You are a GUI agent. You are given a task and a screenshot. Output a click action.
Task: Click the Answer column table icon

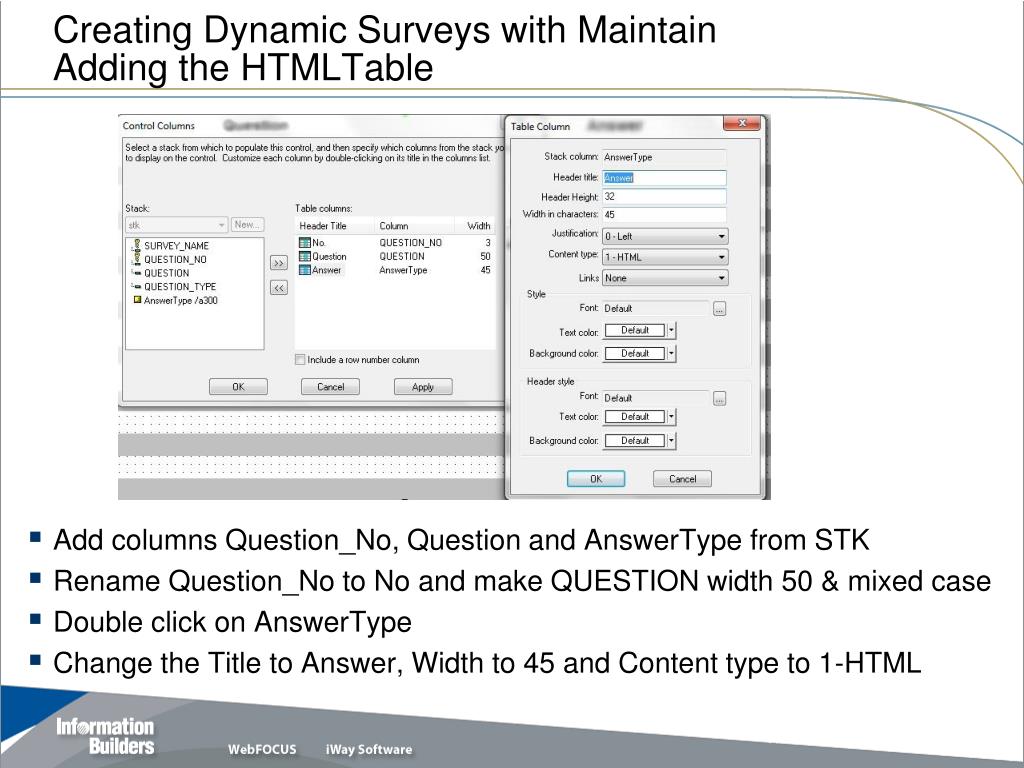pyautogui.click(x=304, y=270)
